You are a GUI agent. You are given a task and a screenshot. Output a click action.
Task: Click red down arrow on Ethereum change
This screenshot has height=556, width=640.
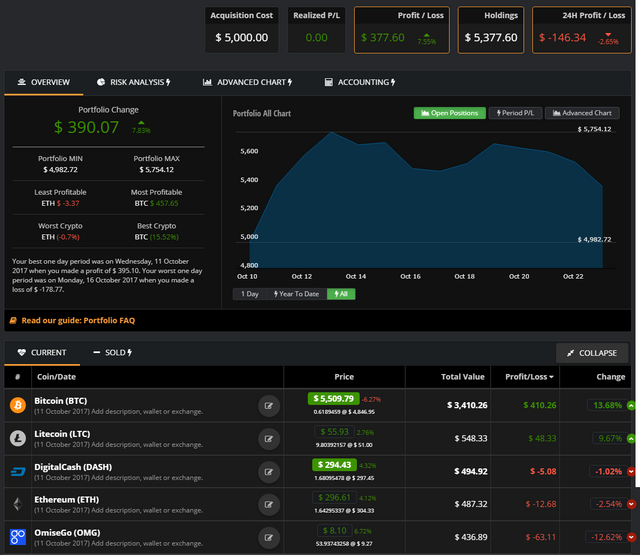[x=631, y=504]
